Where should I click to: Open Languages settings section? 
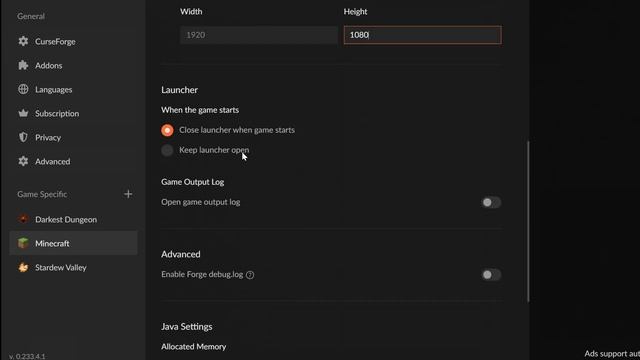[73, 89]
